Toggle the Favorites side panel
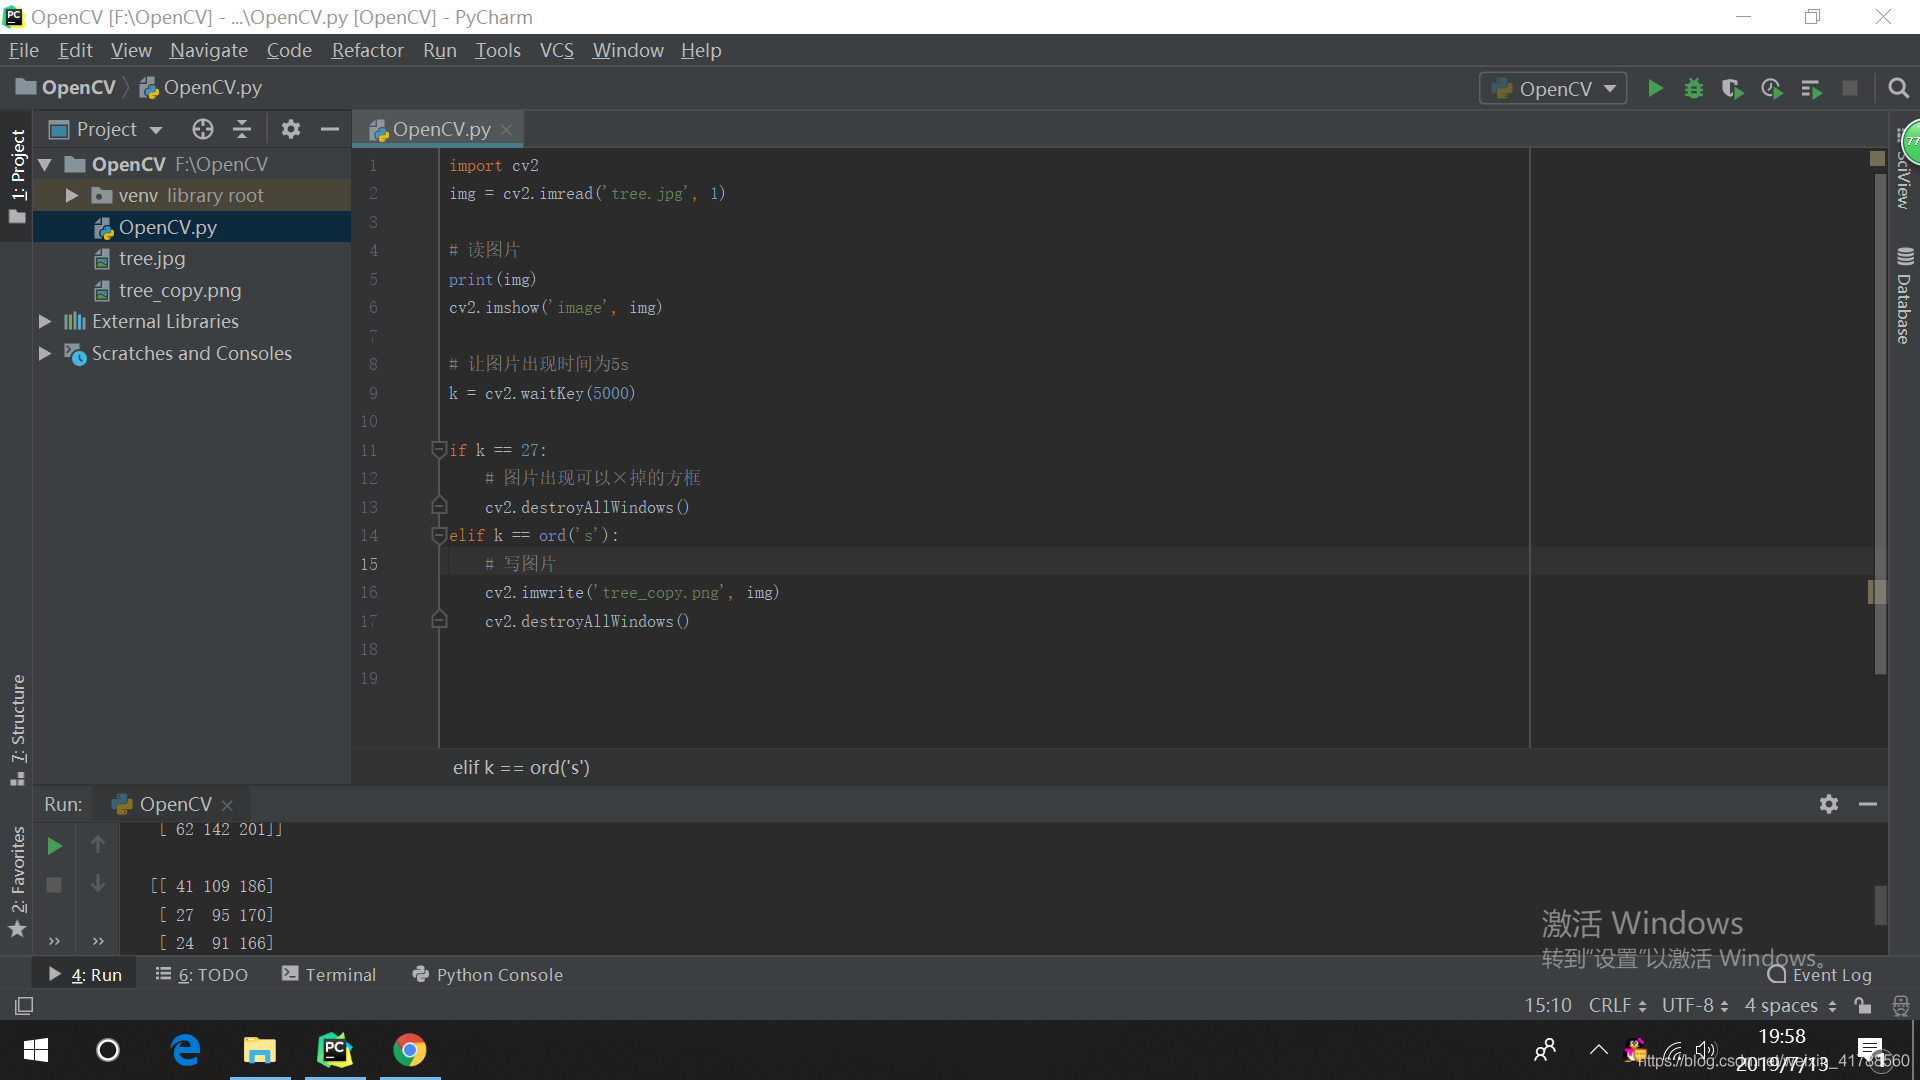The image size is (1920, 1080). pos(17,882)
